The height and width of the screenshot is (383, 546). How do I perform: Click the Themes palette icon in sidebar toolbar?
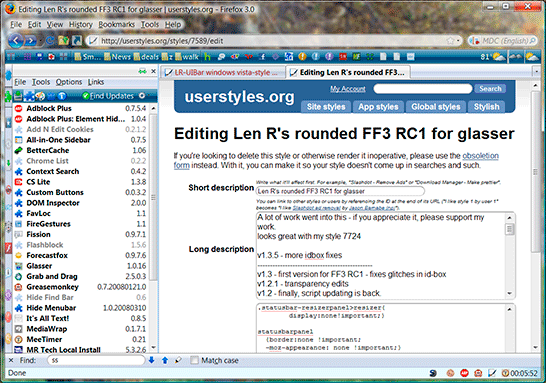[40, 96]
